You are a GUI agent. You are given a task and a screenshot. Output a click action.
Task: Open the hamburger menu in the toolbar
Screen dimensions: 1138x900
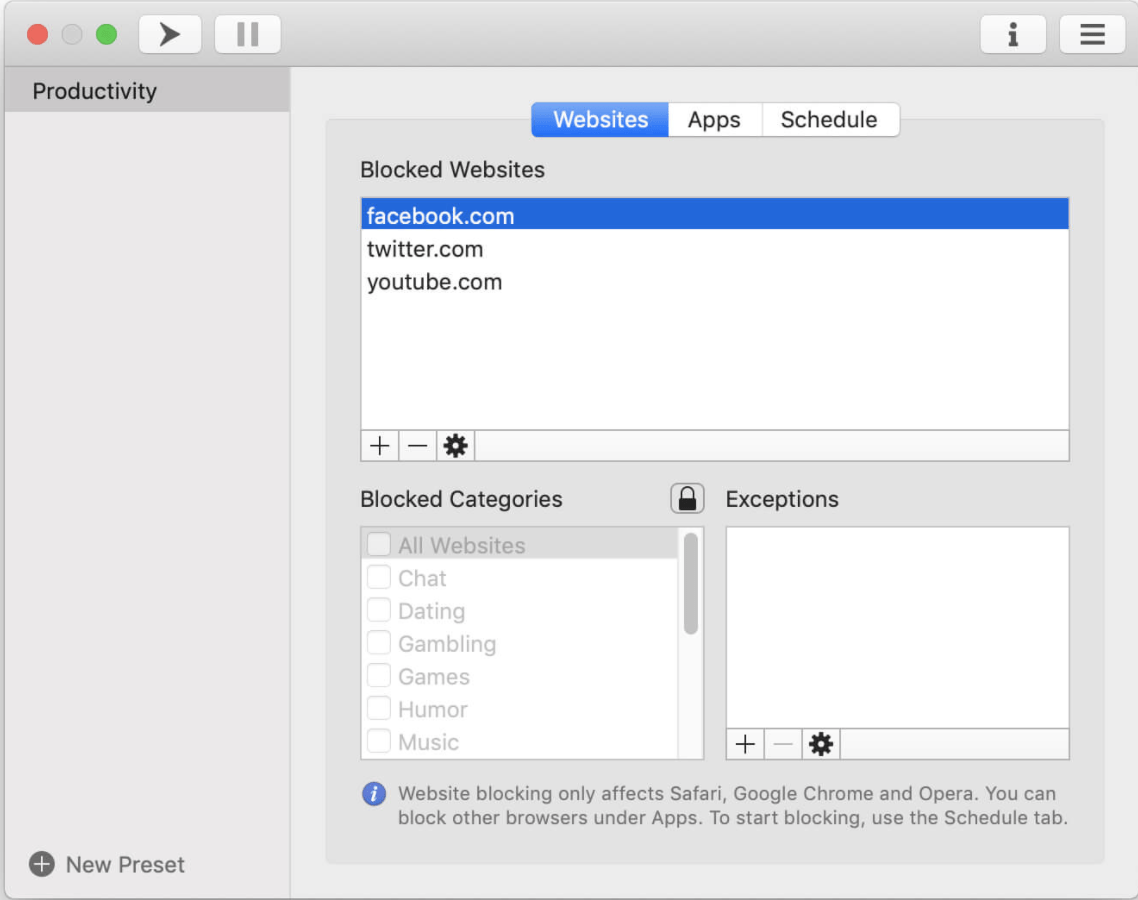[1092, 34]
